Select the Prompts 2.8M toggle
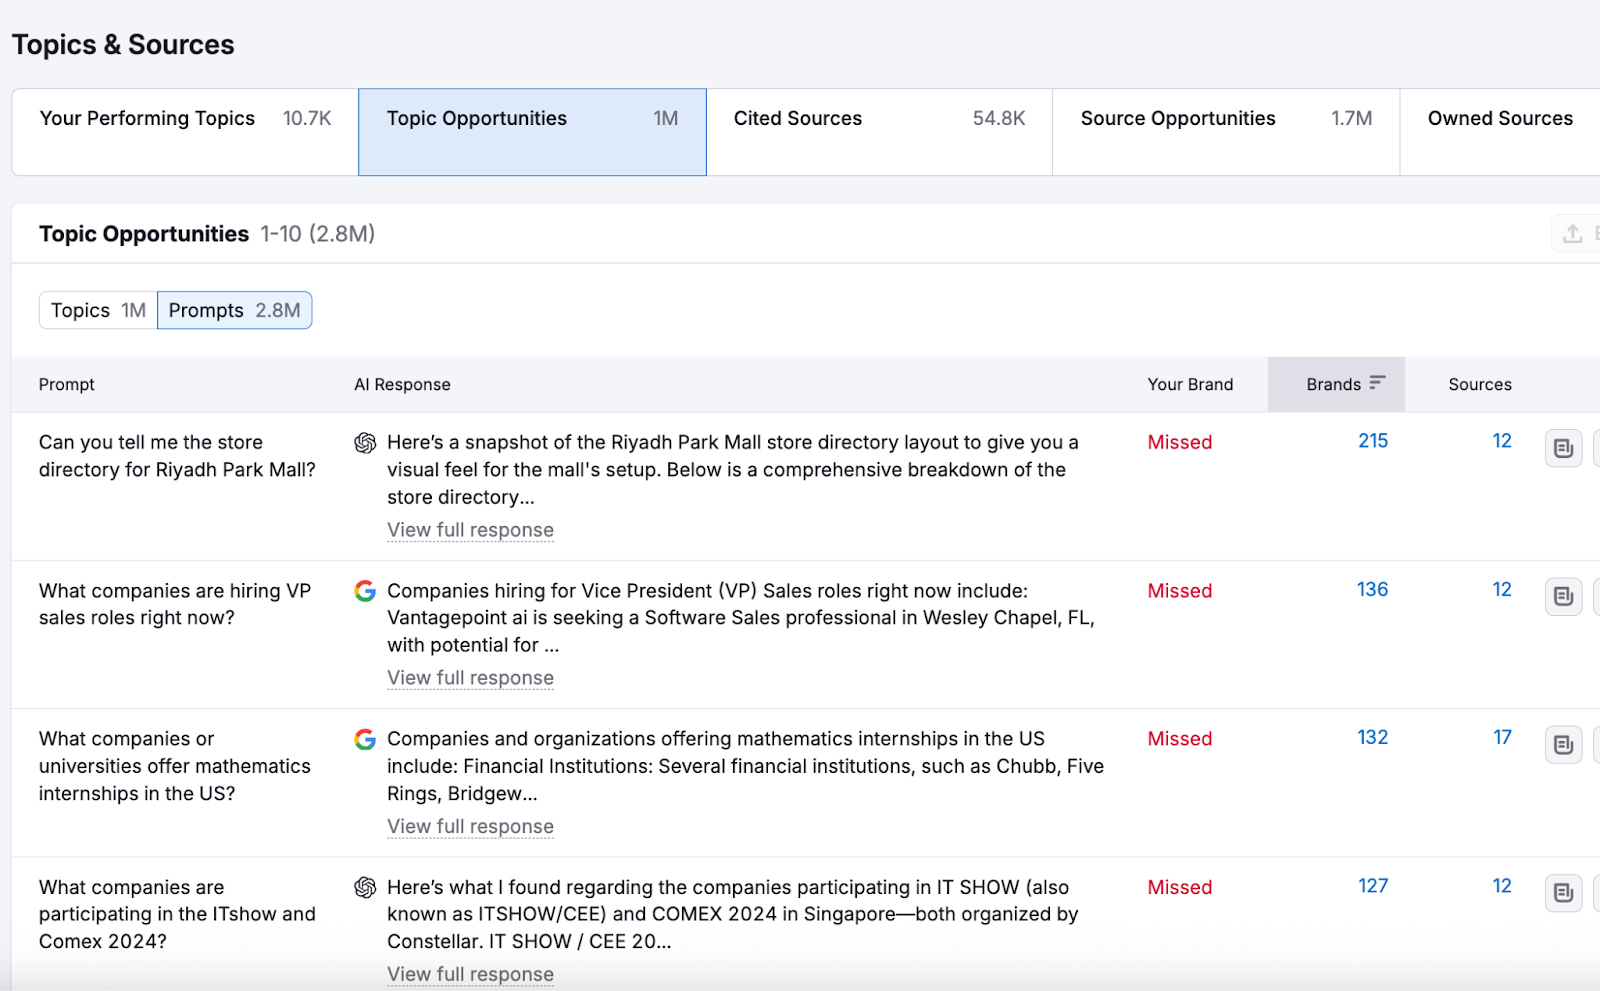Screen dimensions: 1600x991 click(234, 311)
